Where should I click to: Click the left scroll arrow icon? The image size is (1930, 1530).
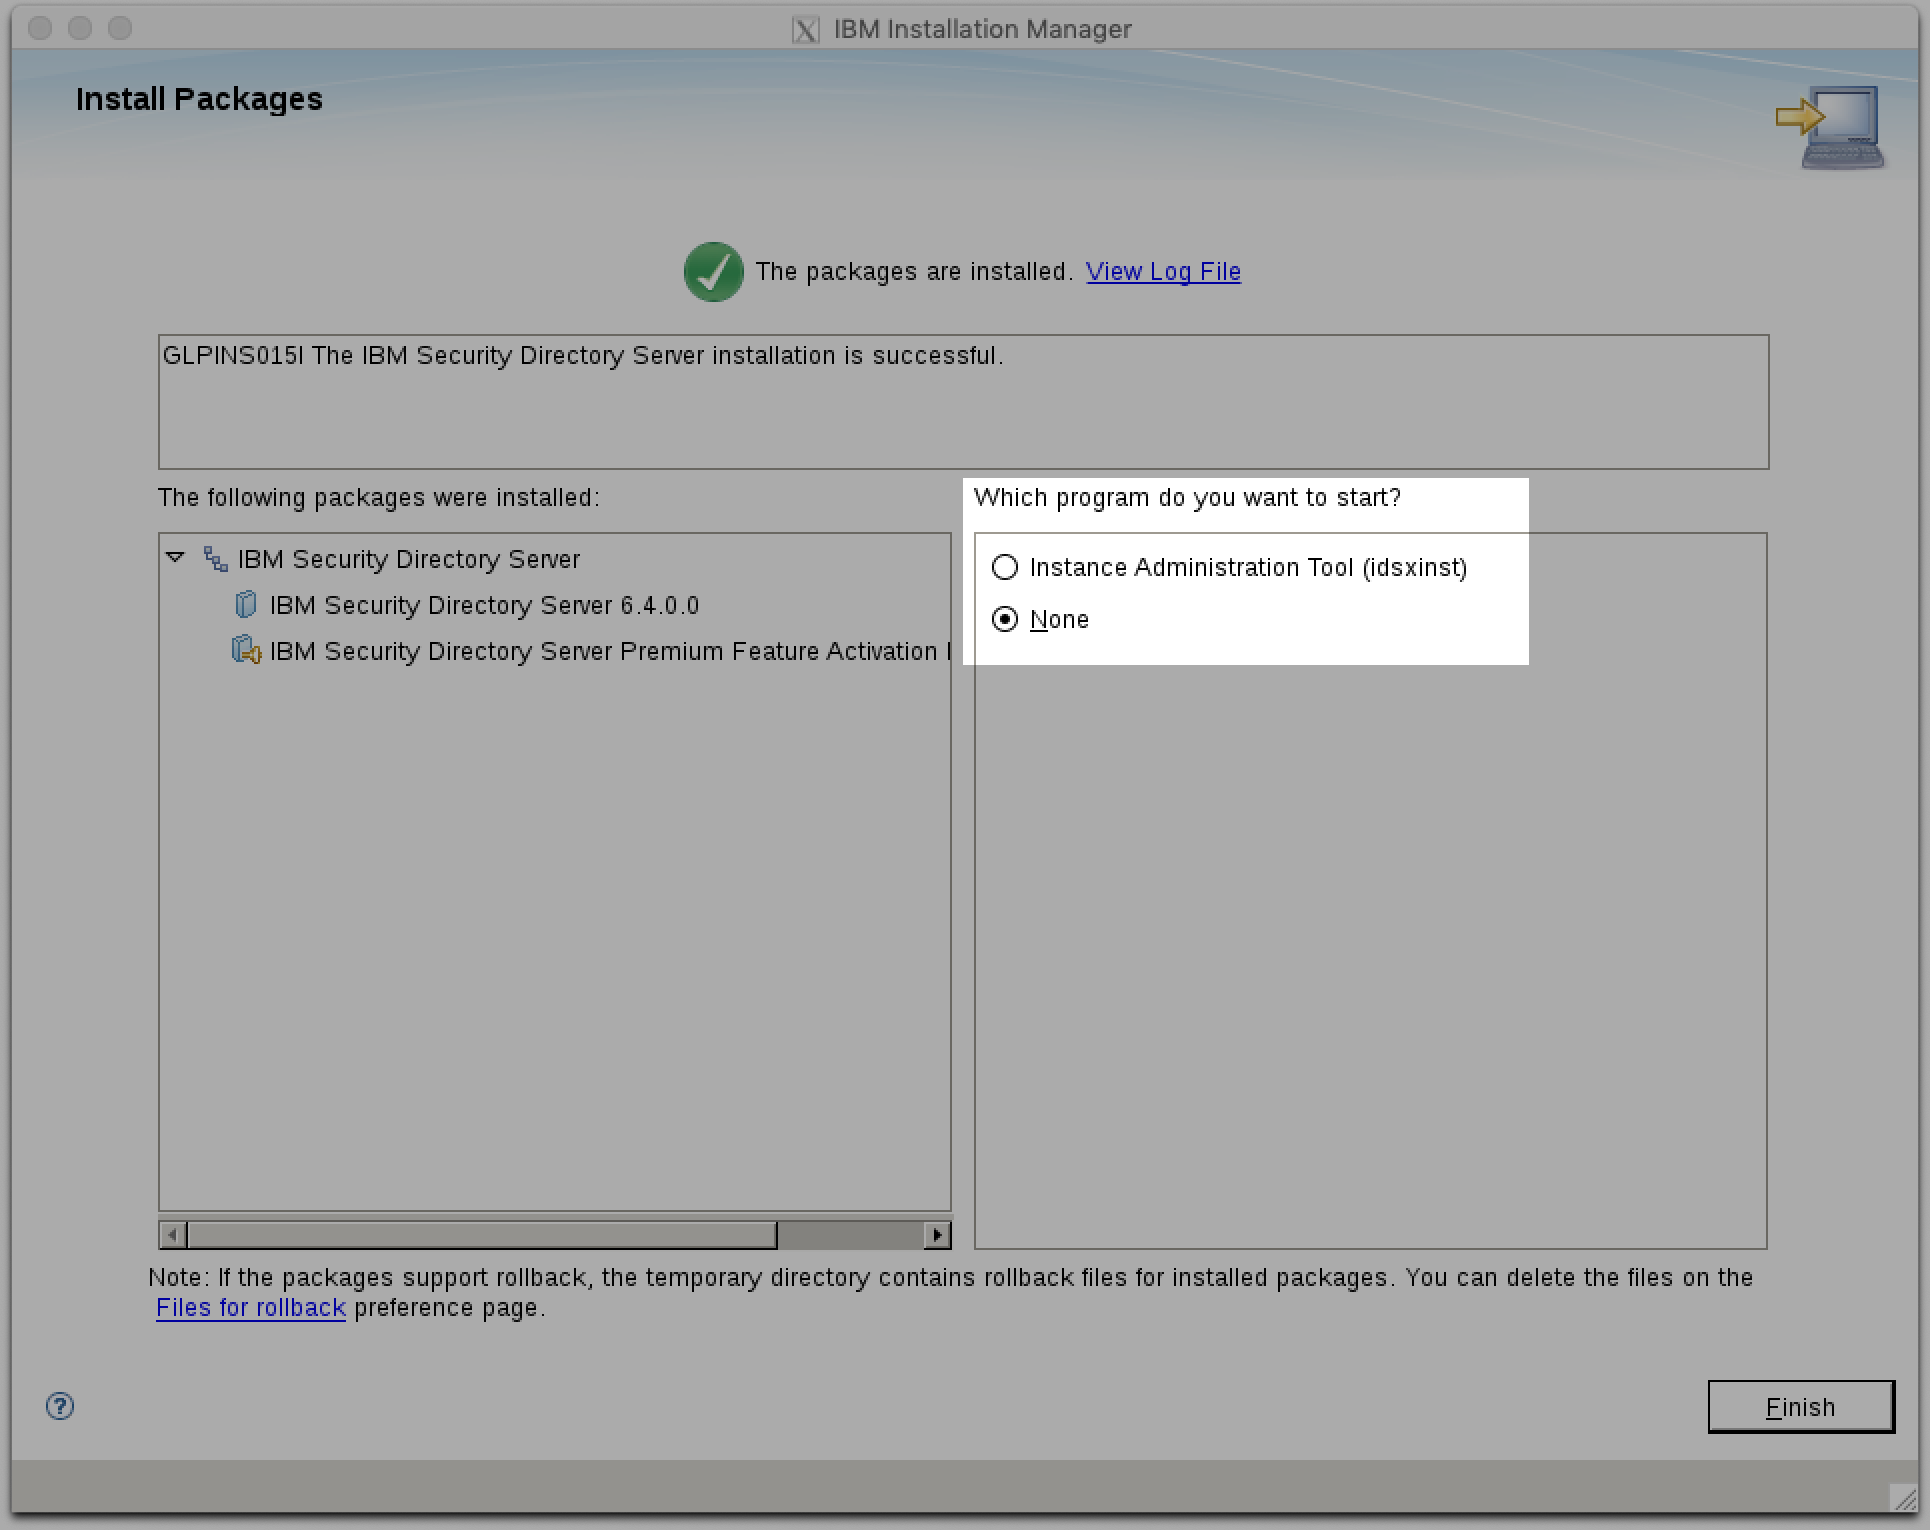tap(170, 1235)
